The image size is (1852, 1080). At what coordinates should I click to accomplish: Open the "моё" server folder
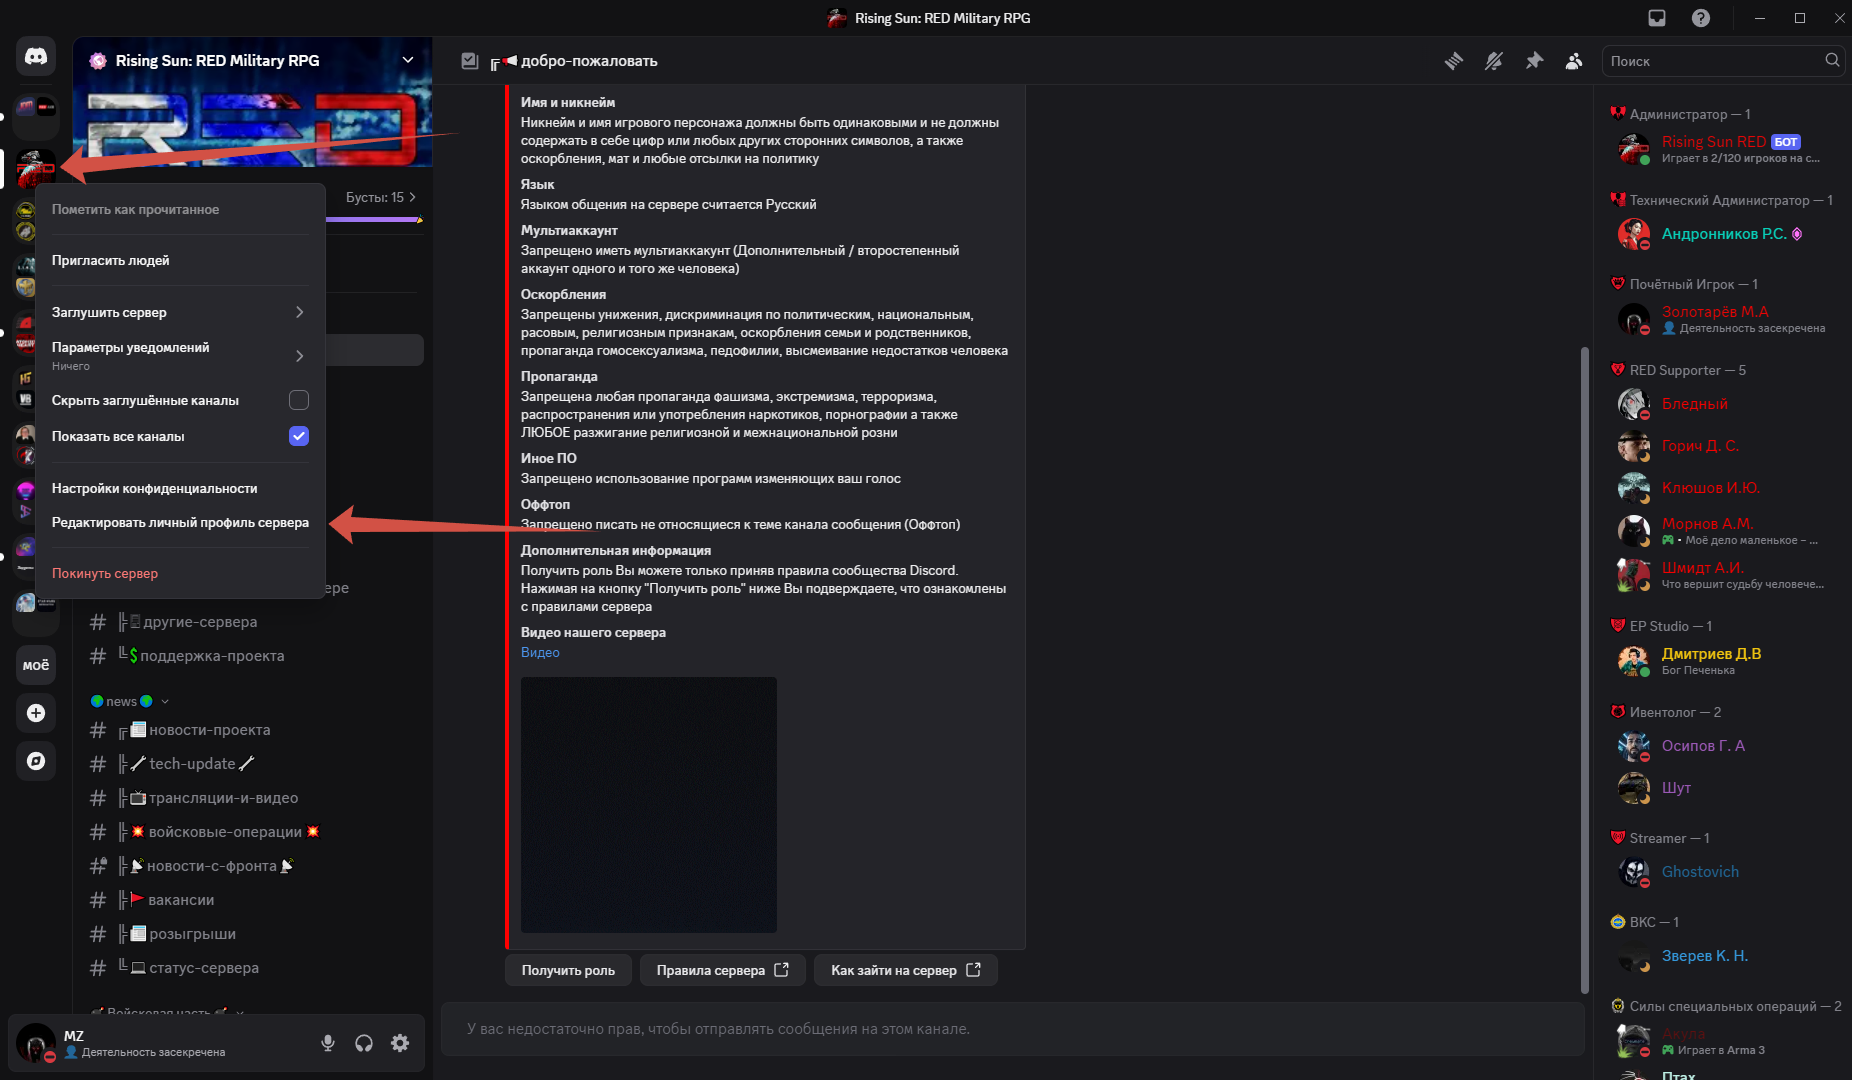coord(36,665)
